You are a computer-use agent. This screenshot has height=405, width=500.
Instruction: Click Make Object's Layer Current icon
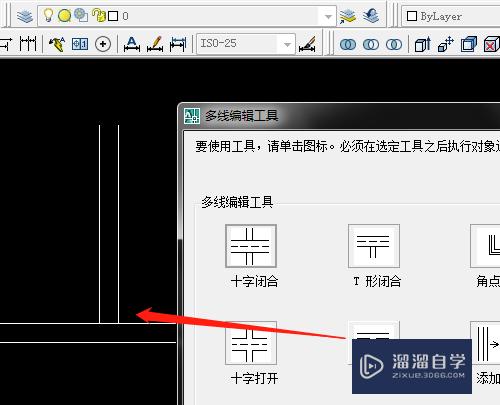point(348,16)
